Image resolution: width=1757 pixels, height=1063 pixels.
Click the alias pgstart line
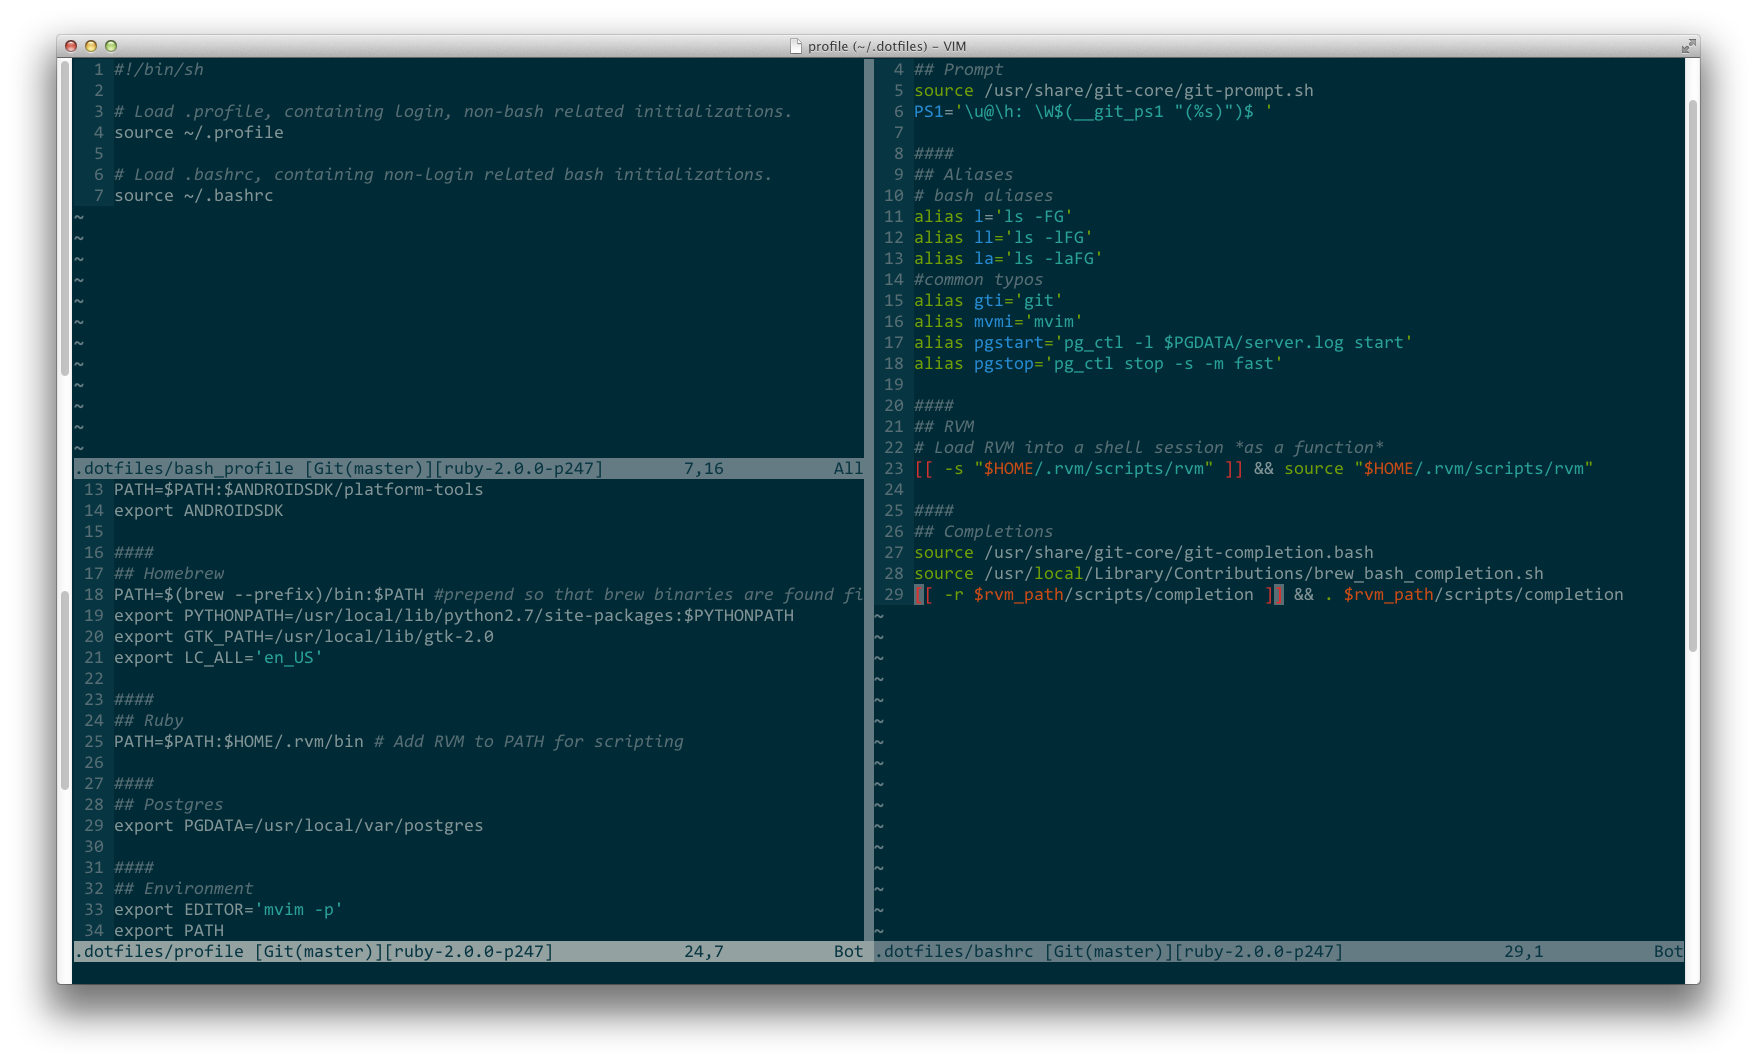click(1164, 342)
